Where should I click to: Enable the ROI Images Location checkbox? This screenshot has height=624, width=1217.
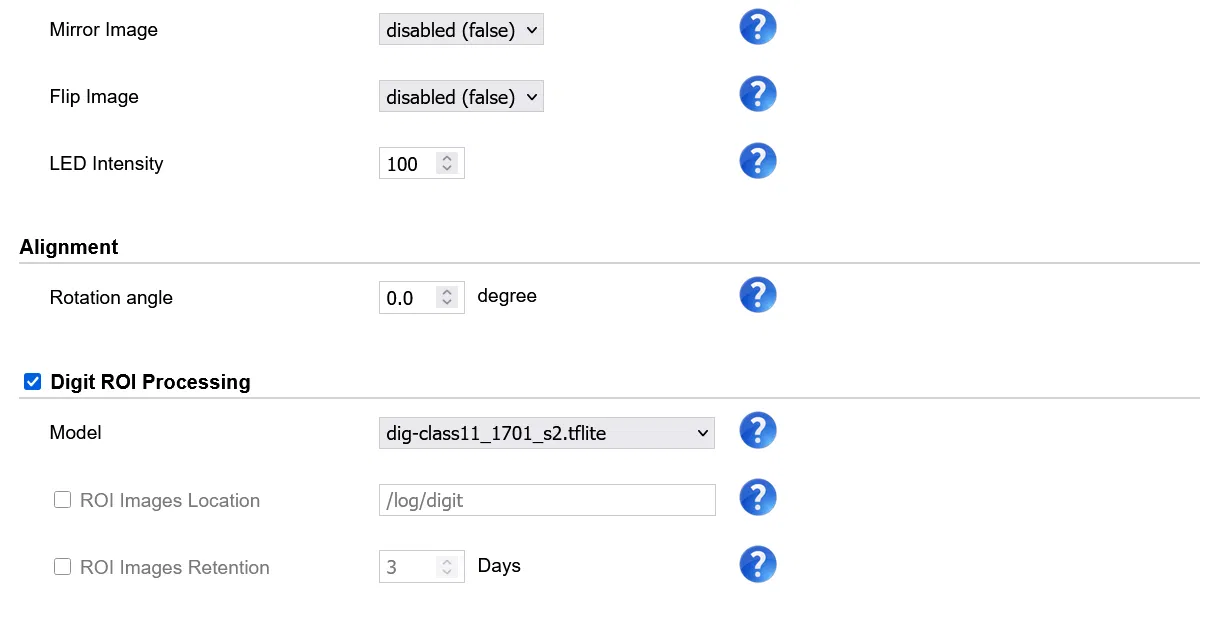coord(62,499)
